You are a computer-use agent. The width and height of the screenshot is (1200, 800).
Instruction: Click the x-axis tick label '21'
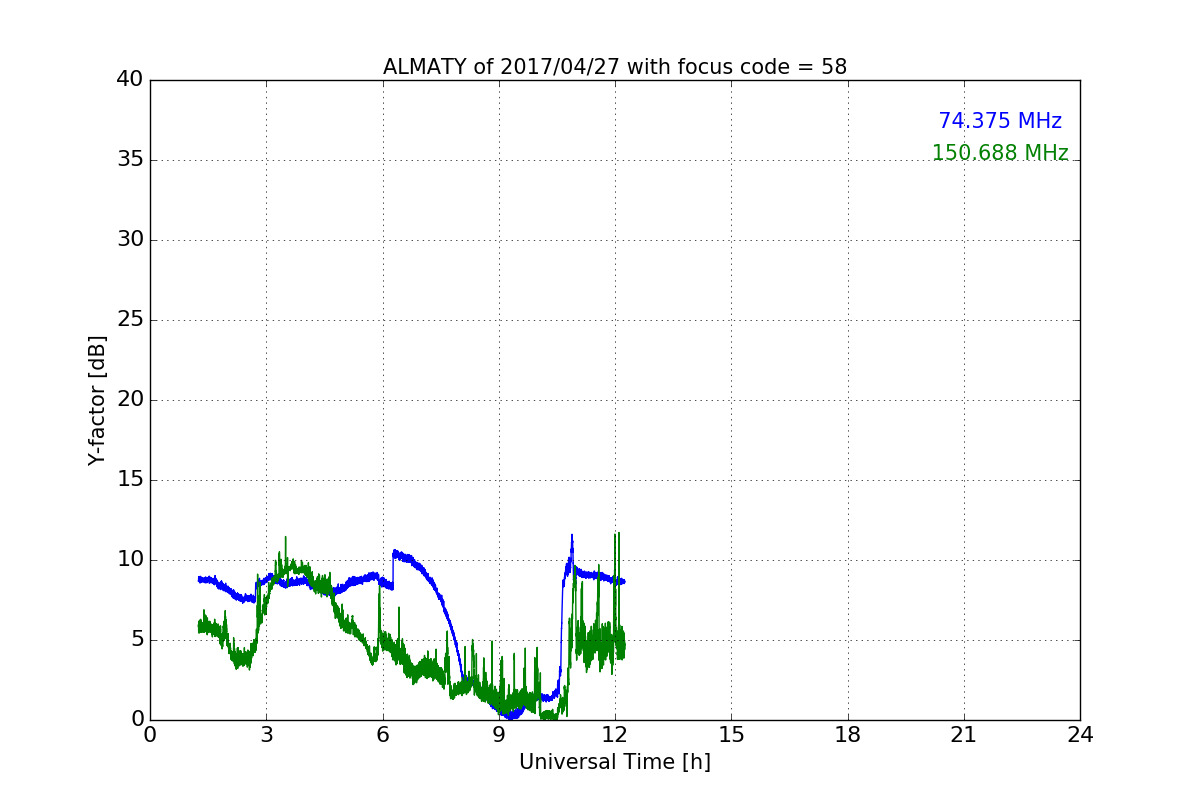tap(964, 735)
